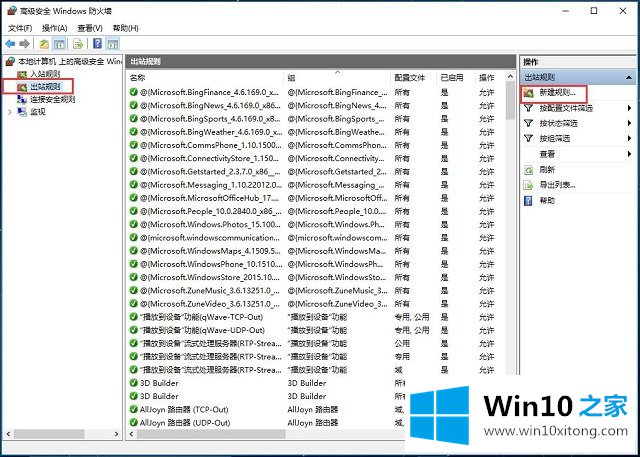Click the rules list horizontal scrollbar thumb
Image resolution: width=640 pixels, height=457 pixels.
pyautogui.click(x=211, y=434)
